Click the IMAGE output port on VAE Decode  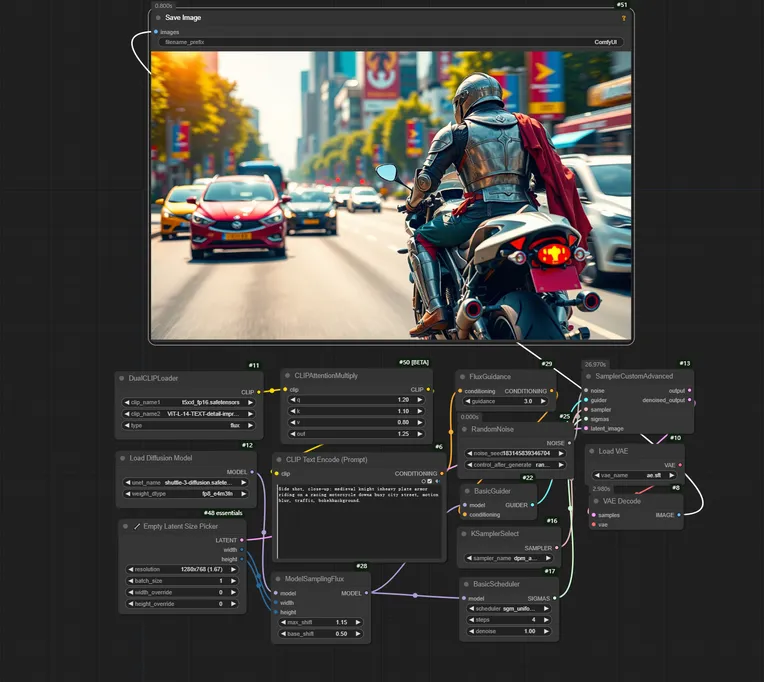tap(679, 514)
